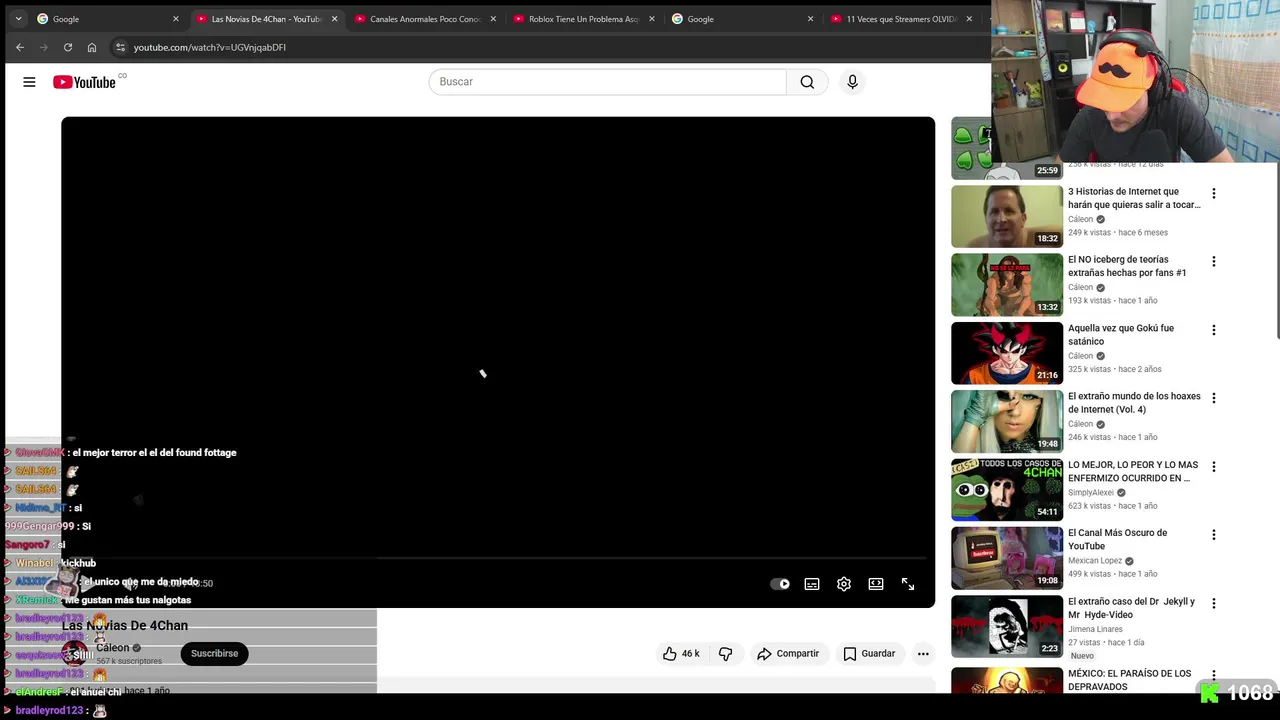Viewport: 1280px width, 720px height.
Task: Open Dr Jekyll y Mr Hyde thumbnail
Action: click(1007, 626)
